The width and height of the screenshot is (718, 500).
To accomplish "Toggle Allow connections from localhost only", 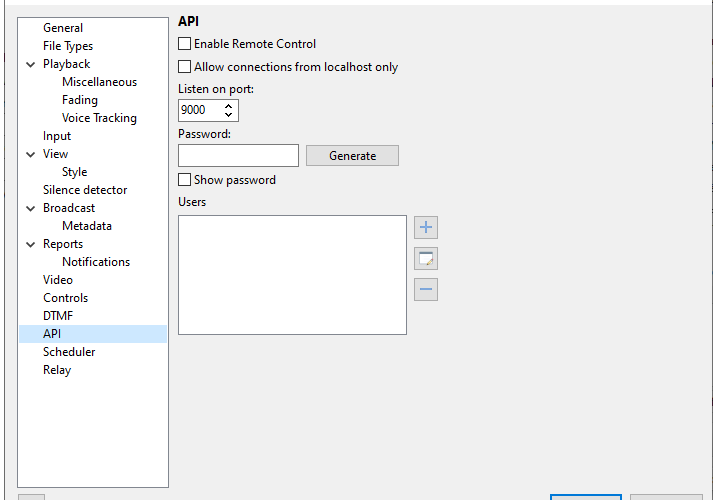I will point(185,66).
